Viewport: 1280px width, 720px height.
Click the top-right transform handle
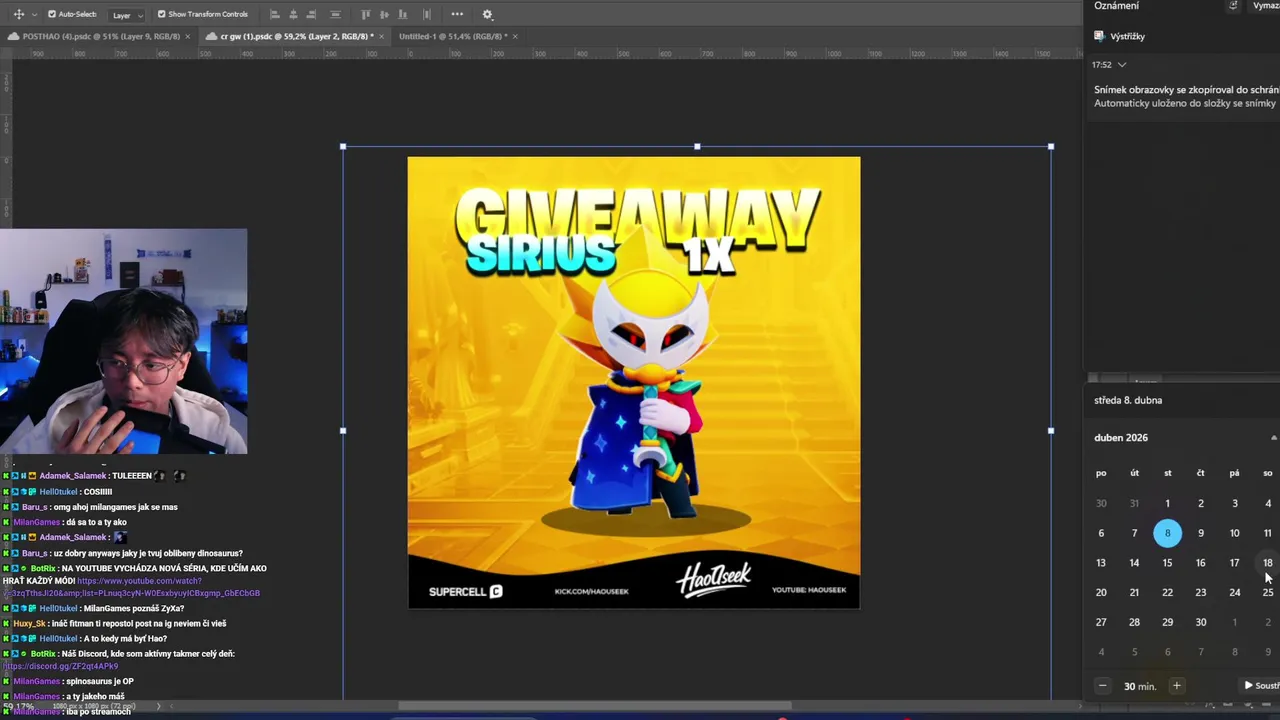tap(1051, 147)
